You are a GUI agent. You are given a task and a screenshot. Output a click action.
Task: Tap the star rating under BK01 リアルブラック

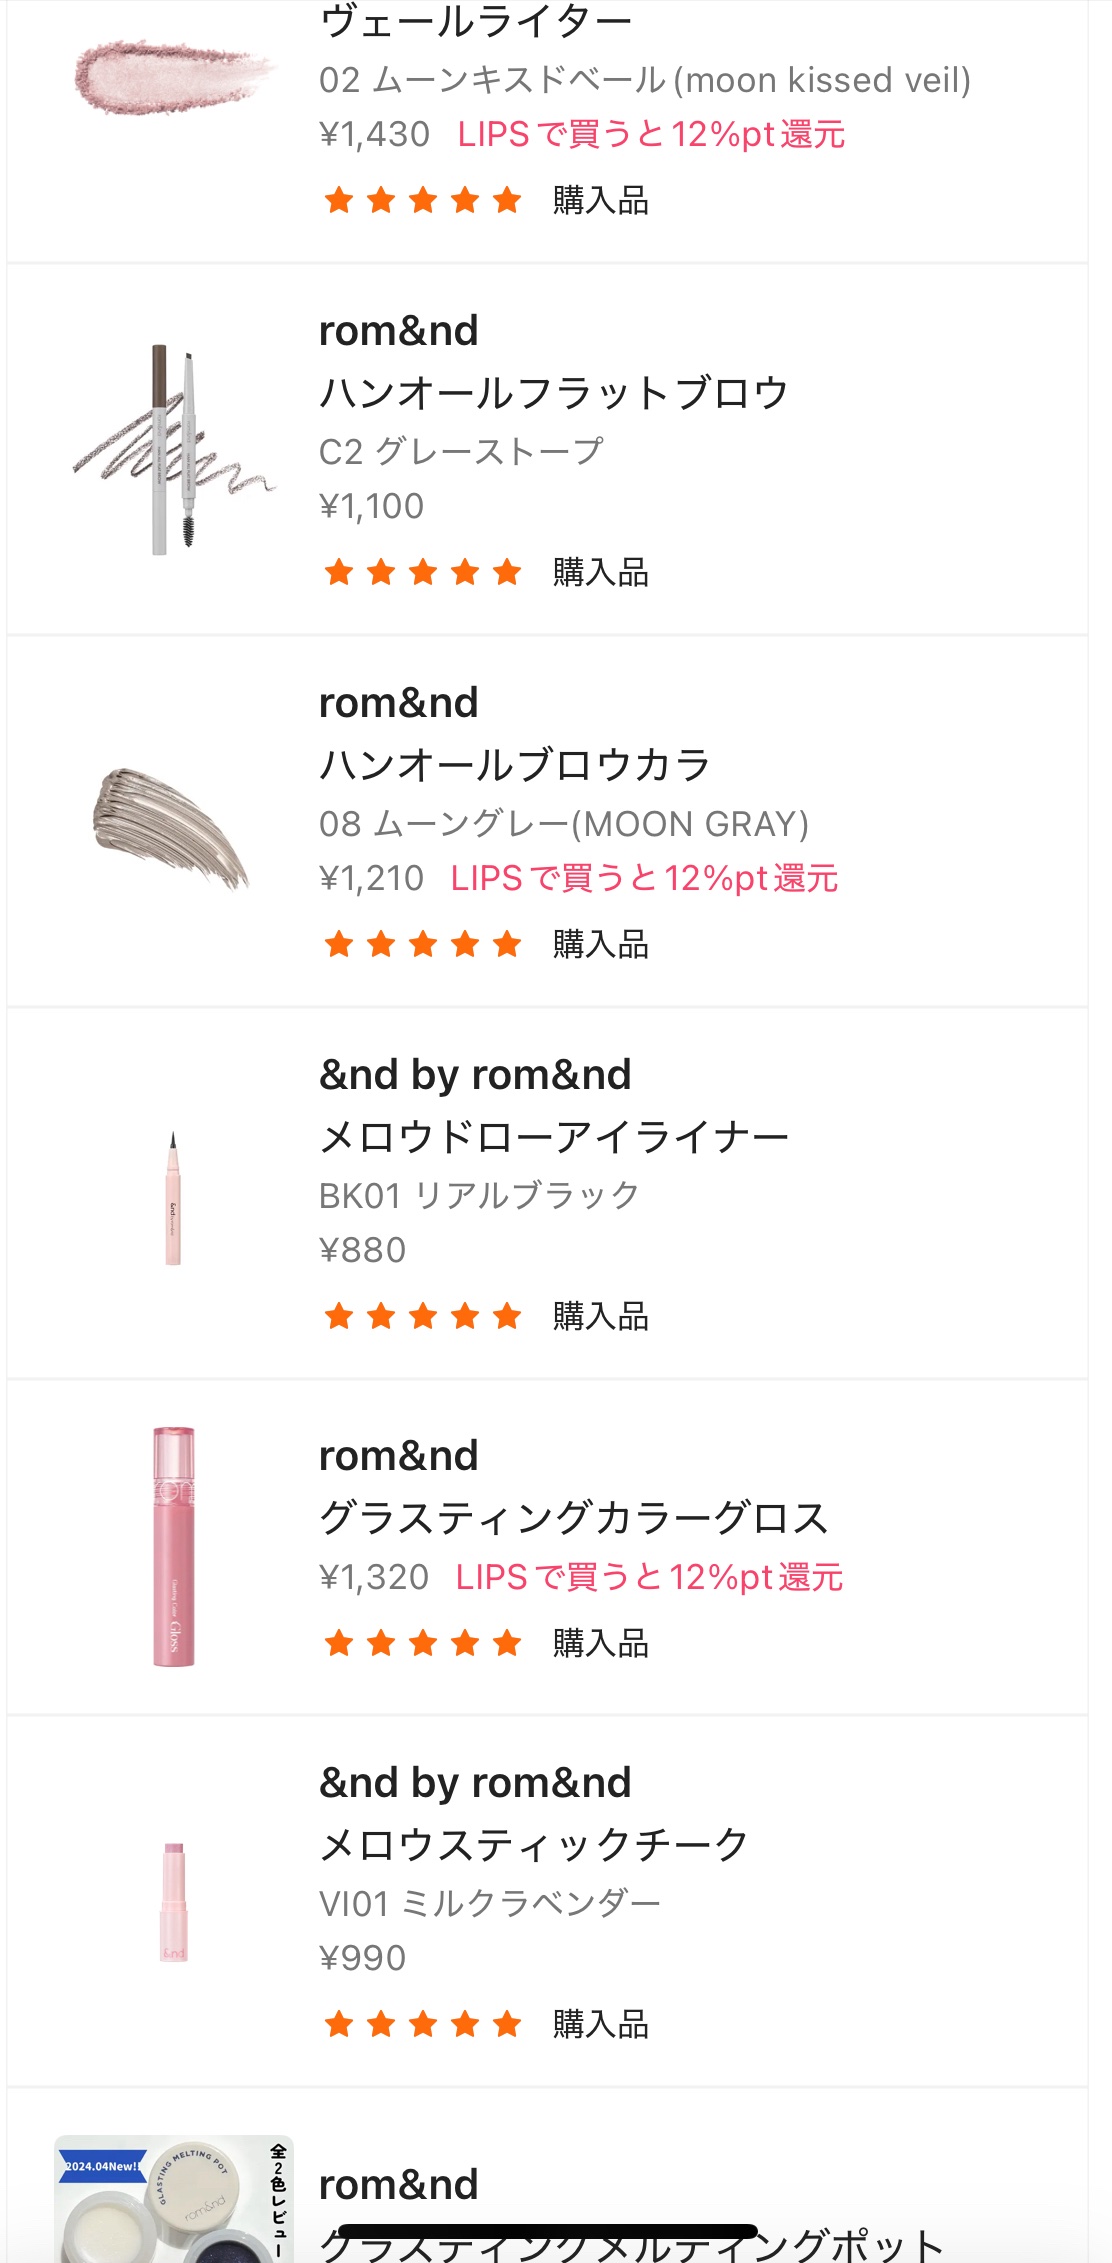422,1316
